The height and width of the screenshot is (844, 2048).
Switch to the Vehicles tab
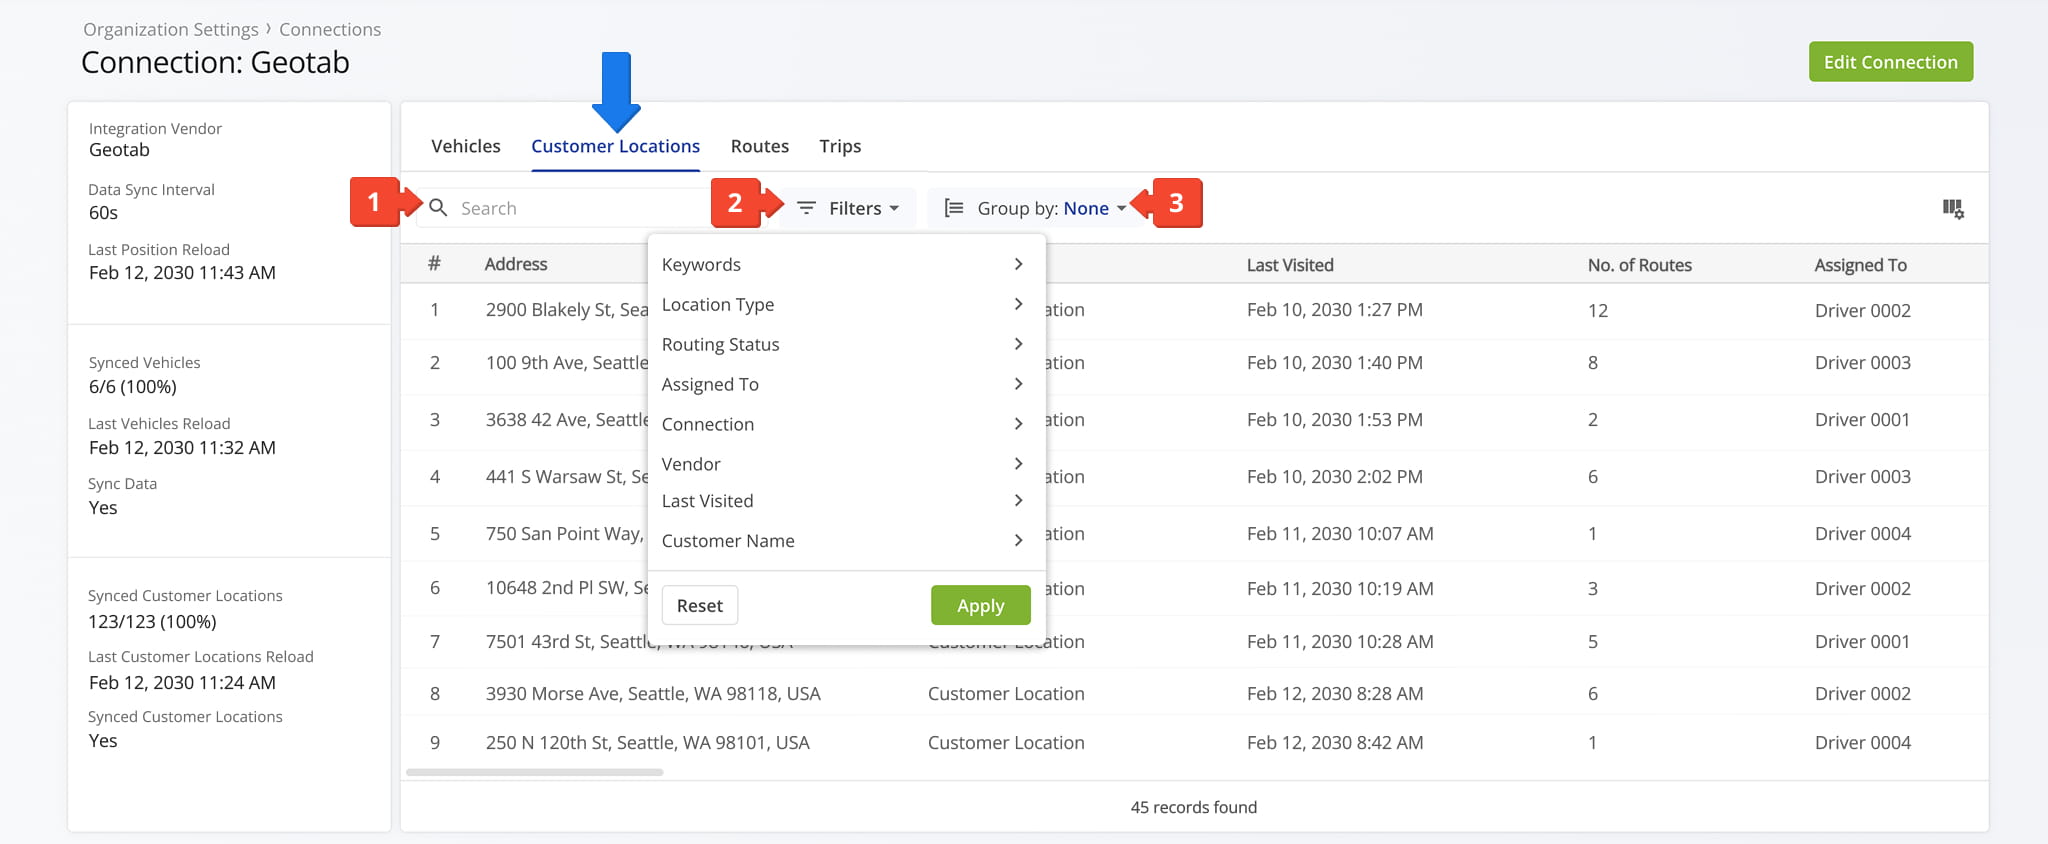(466, 146)
